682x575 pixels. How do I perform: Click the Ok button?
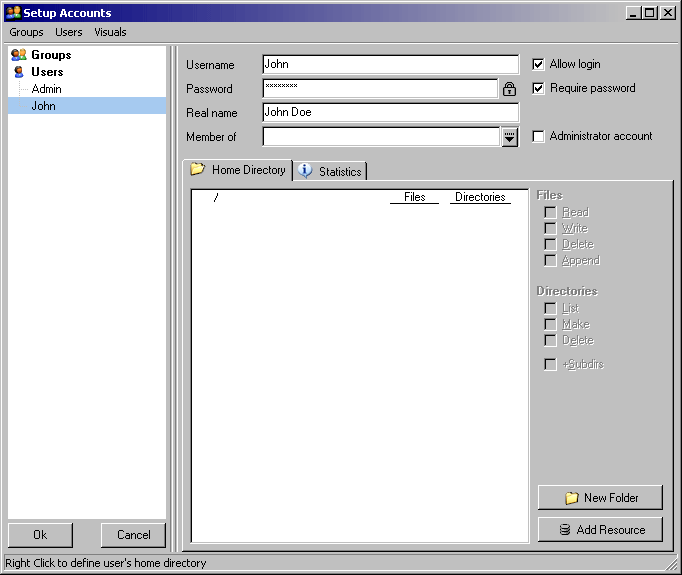40,535
